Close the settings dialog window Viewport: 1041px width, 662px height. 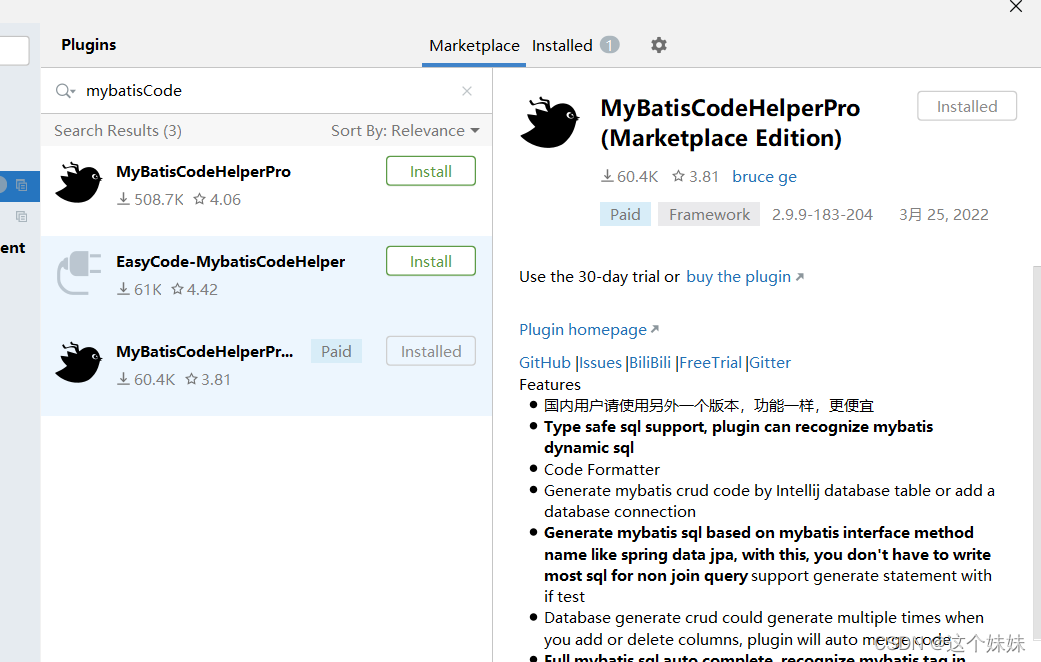point(1015,7)
